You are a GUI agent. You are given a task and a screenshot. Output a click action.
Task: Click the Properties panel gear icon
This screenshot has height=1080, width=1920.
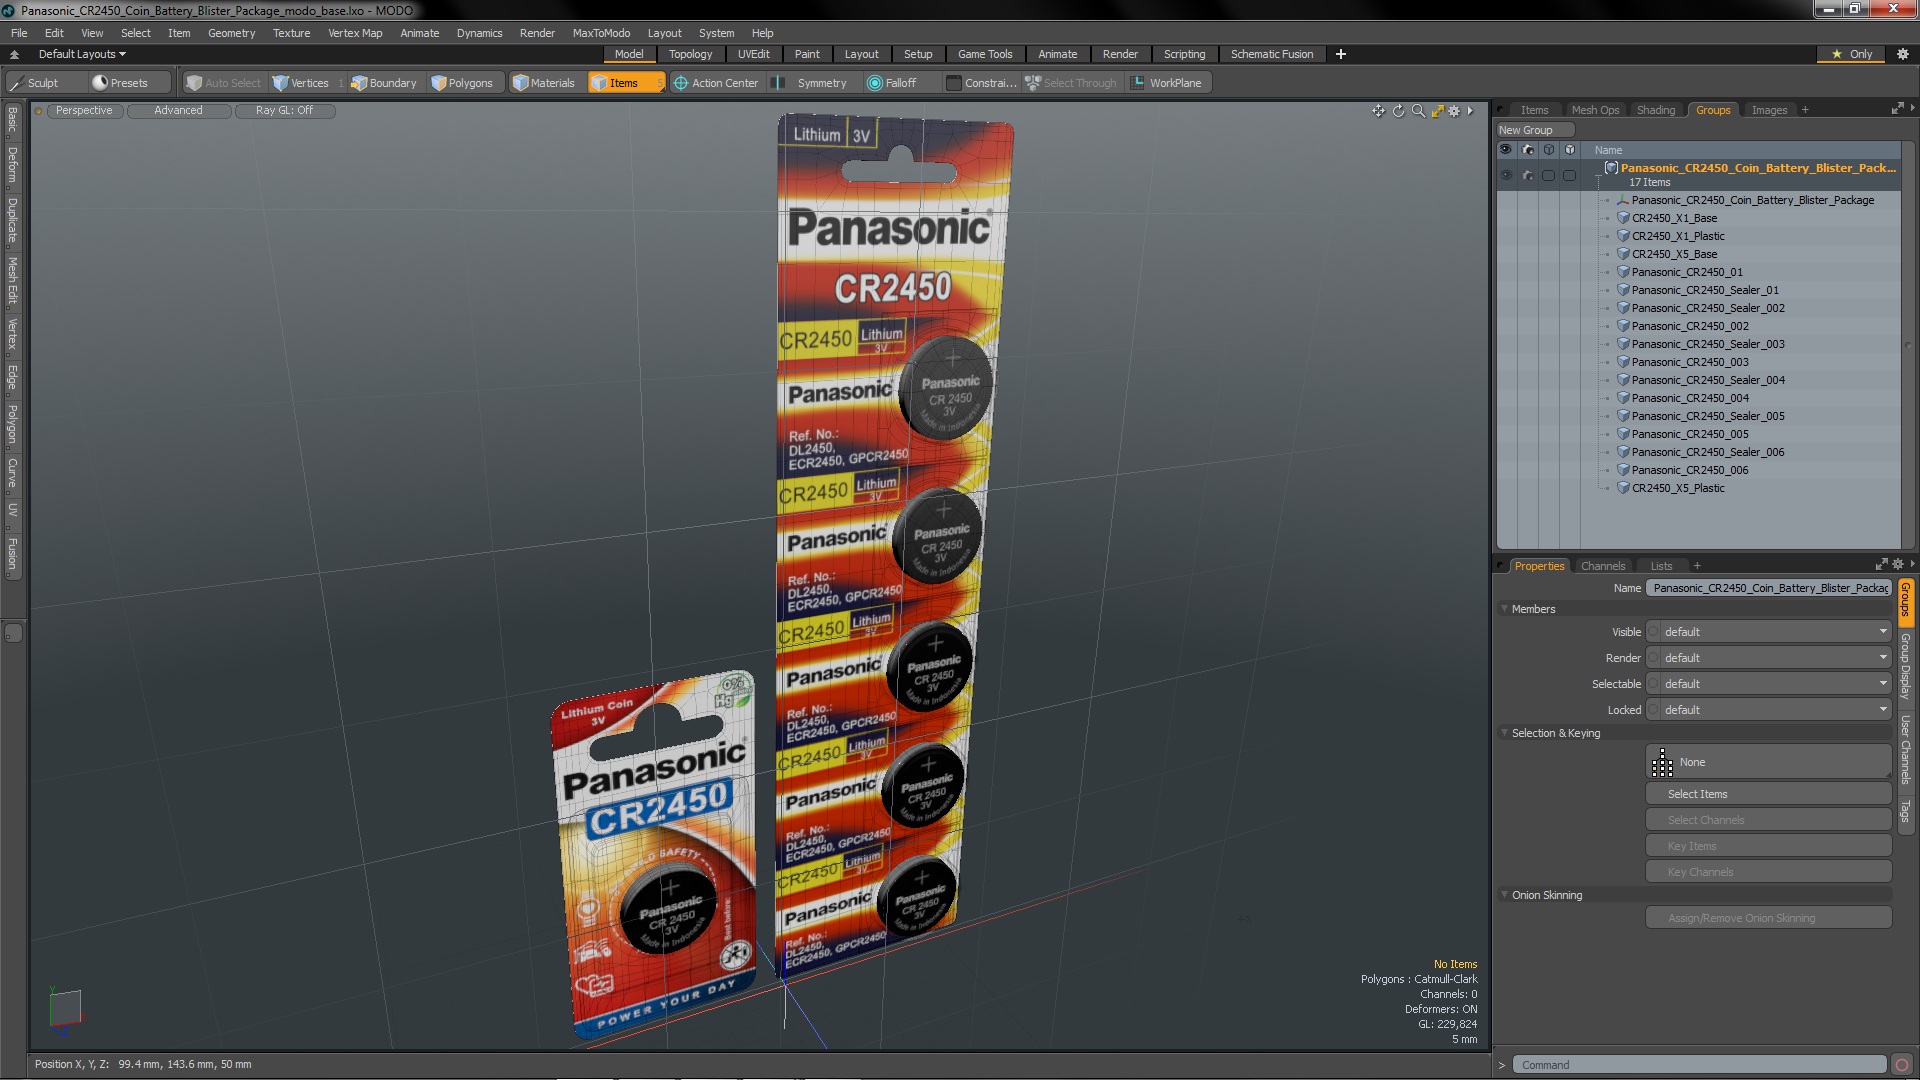pyautogui.click(x=1898, y=565)
